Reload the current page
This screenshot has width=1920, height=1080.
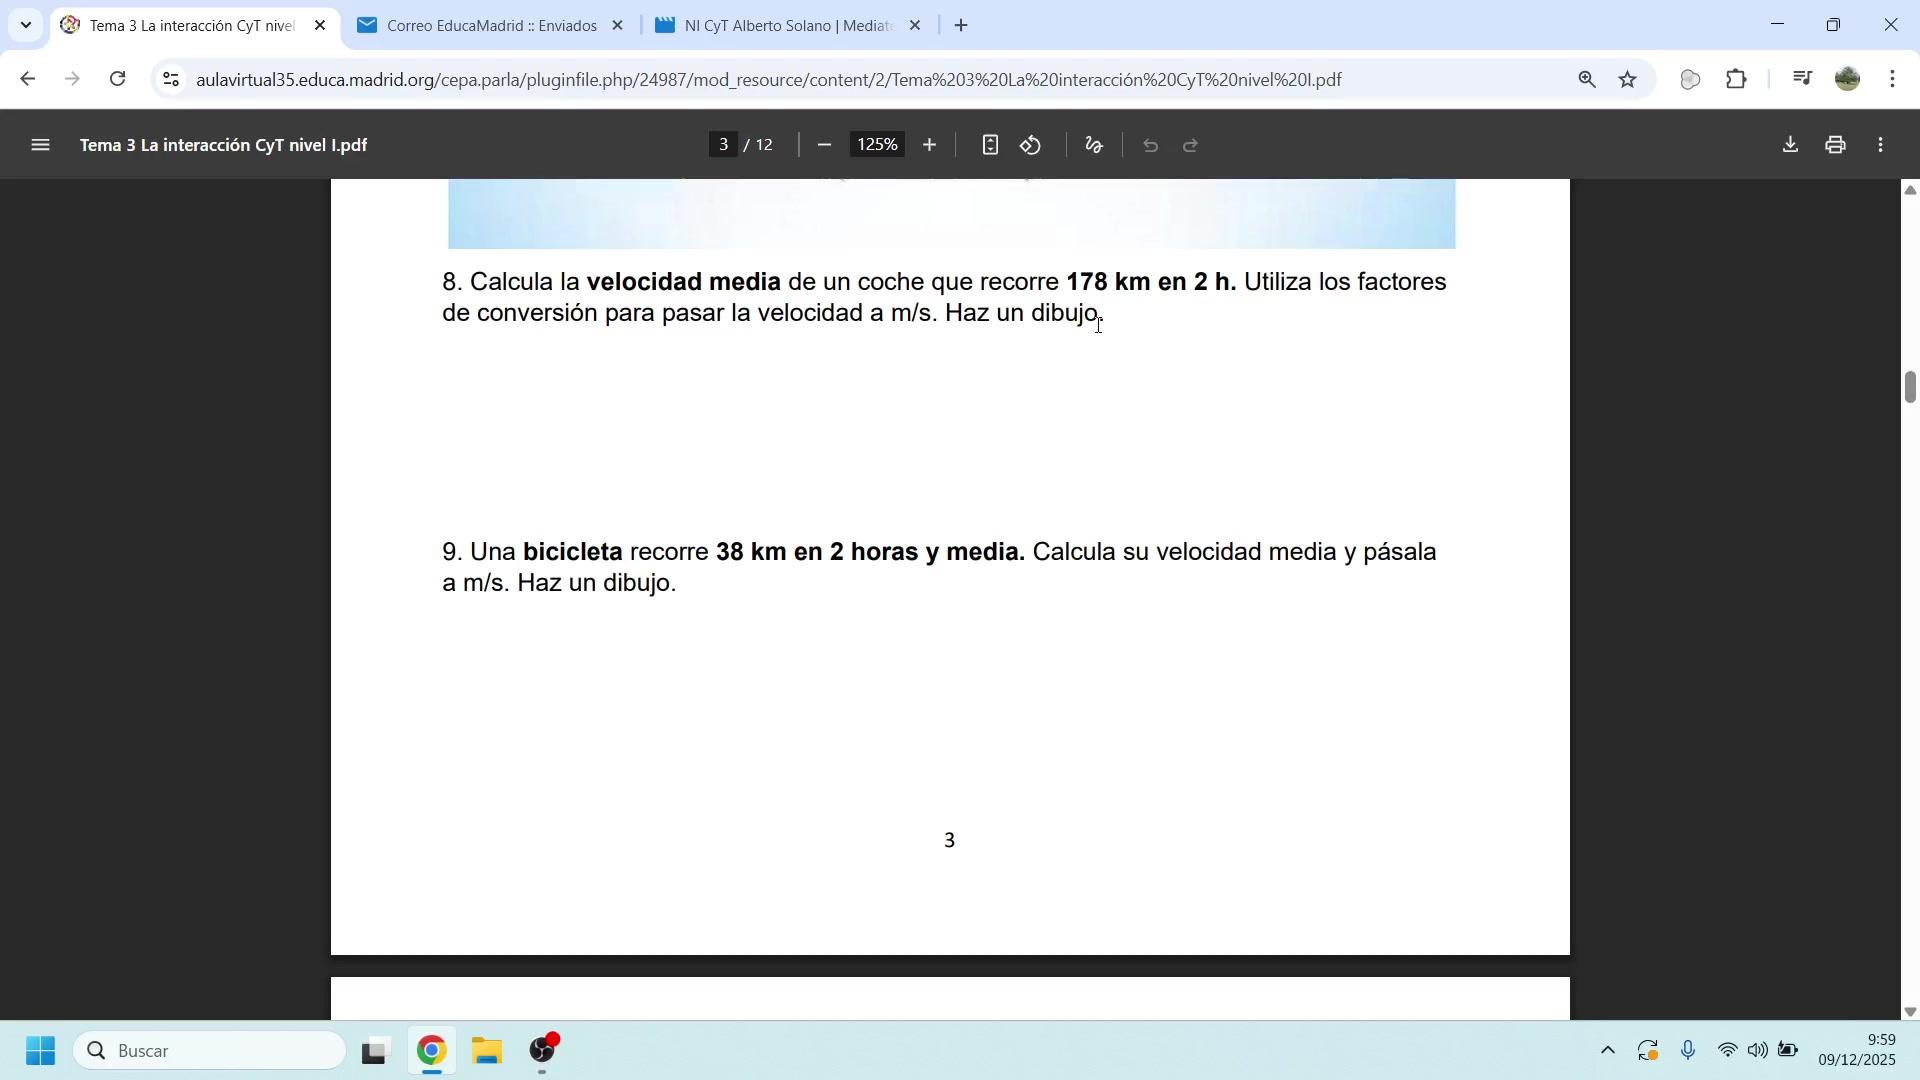pyautogui.click(x=118, y=80)
